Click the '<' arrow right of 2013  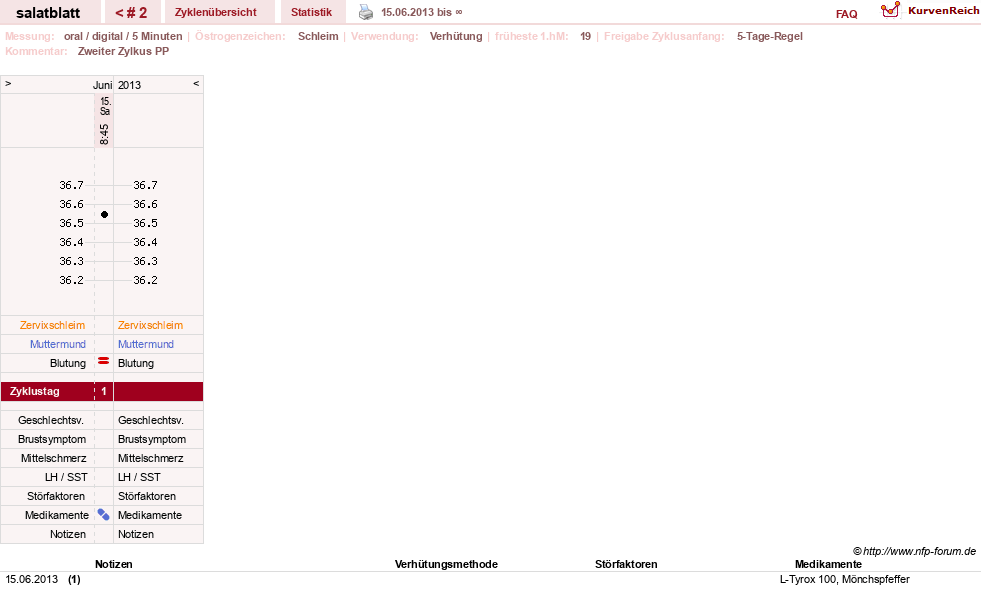(196, 83)
